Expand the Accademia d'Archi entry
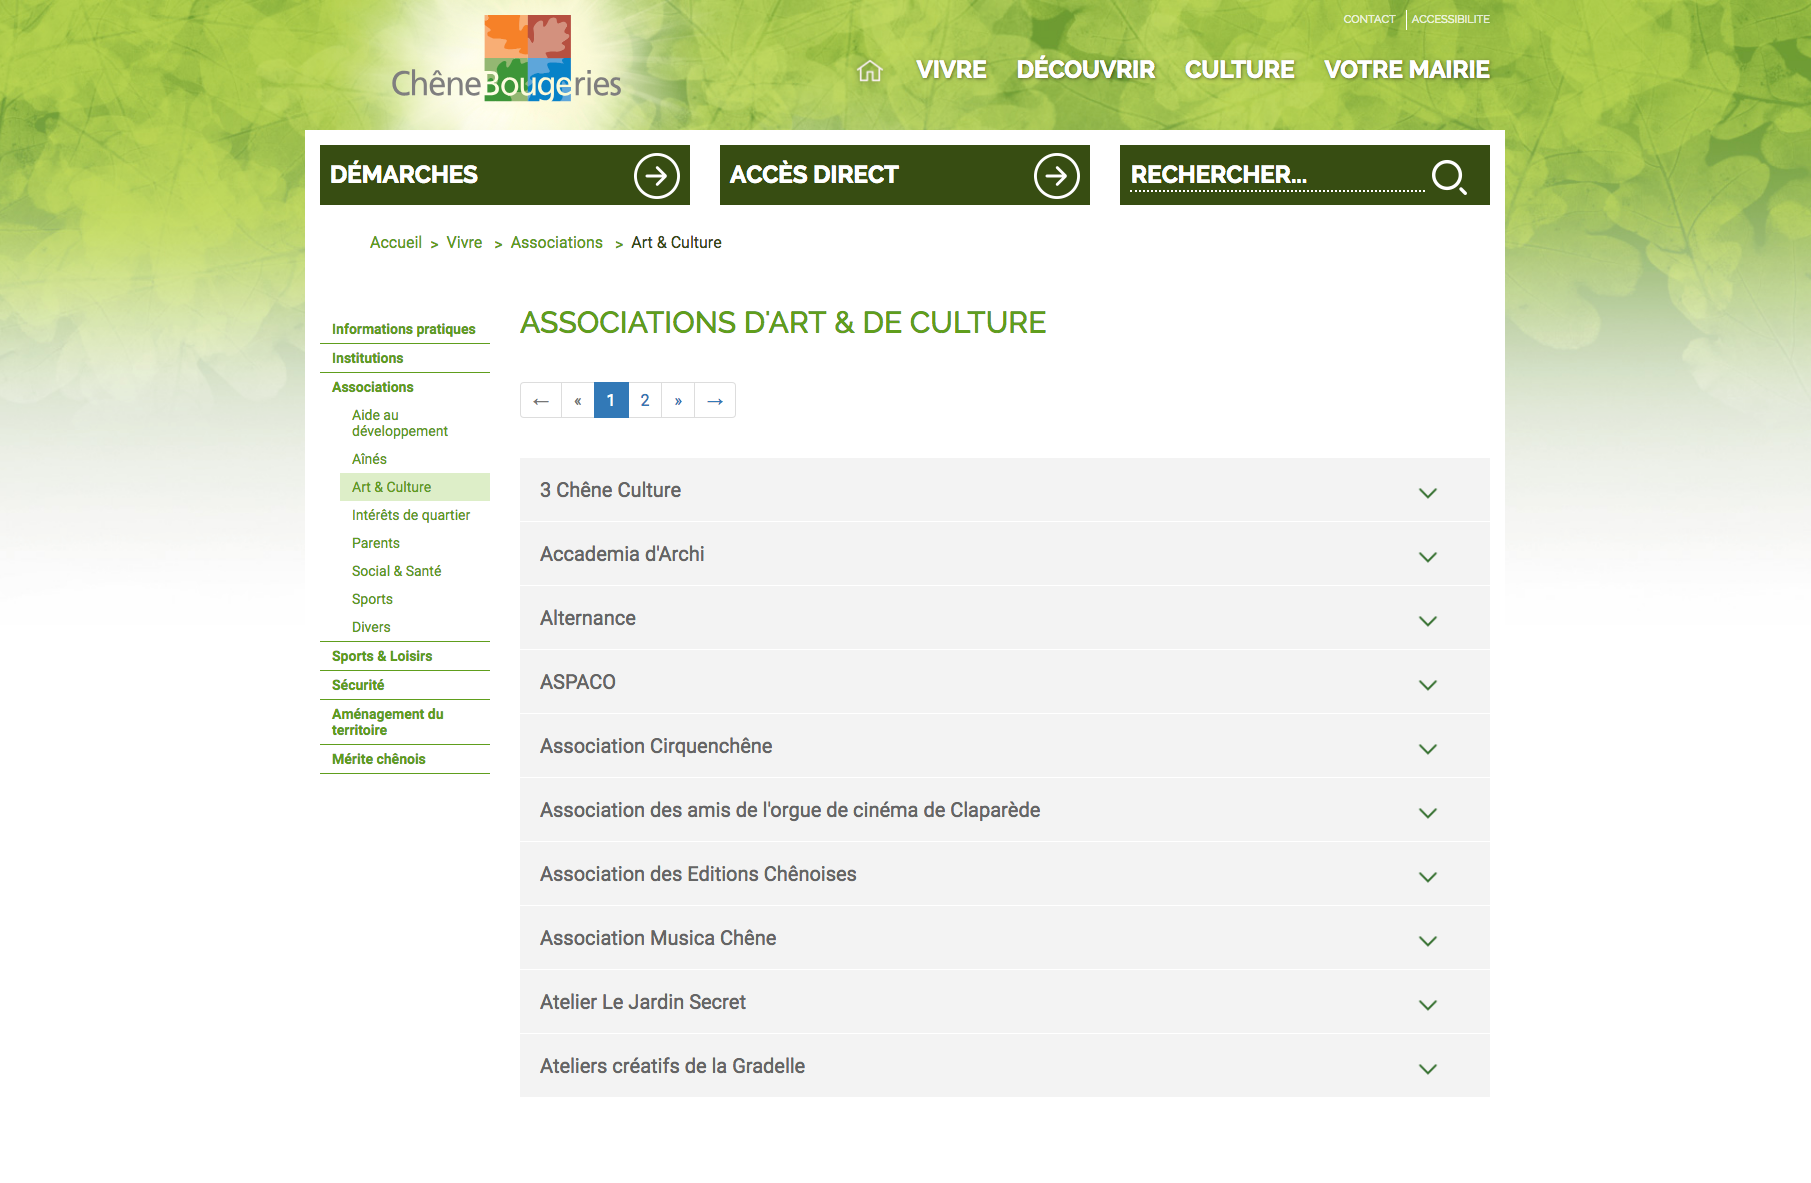Viewport: 1811px width, 1183px height. click(x=1005, y=554)
